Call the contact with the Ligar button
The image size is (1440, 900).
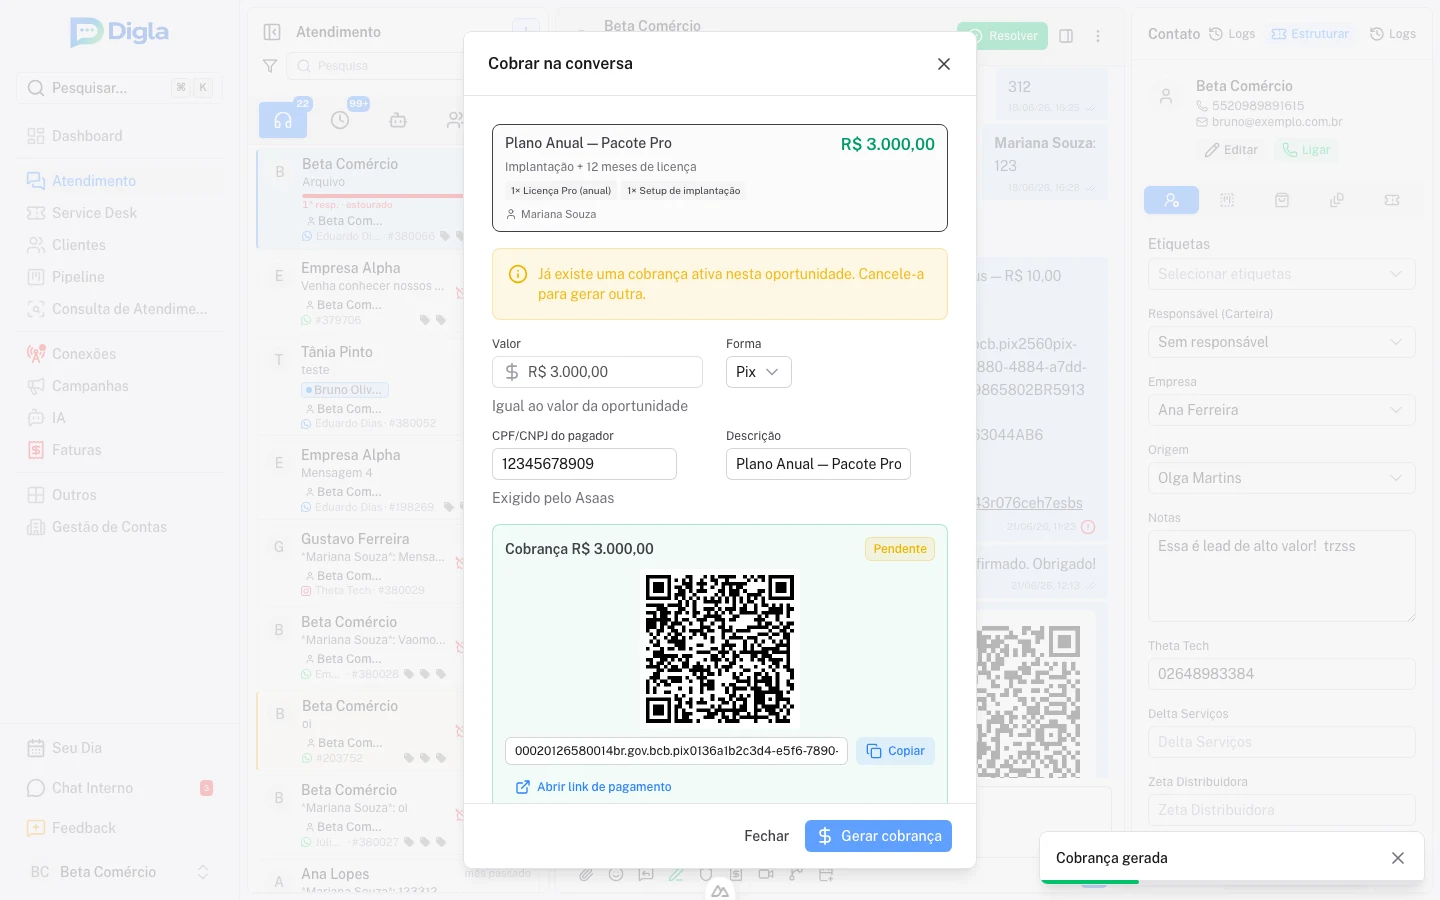tap(1306, 150)
